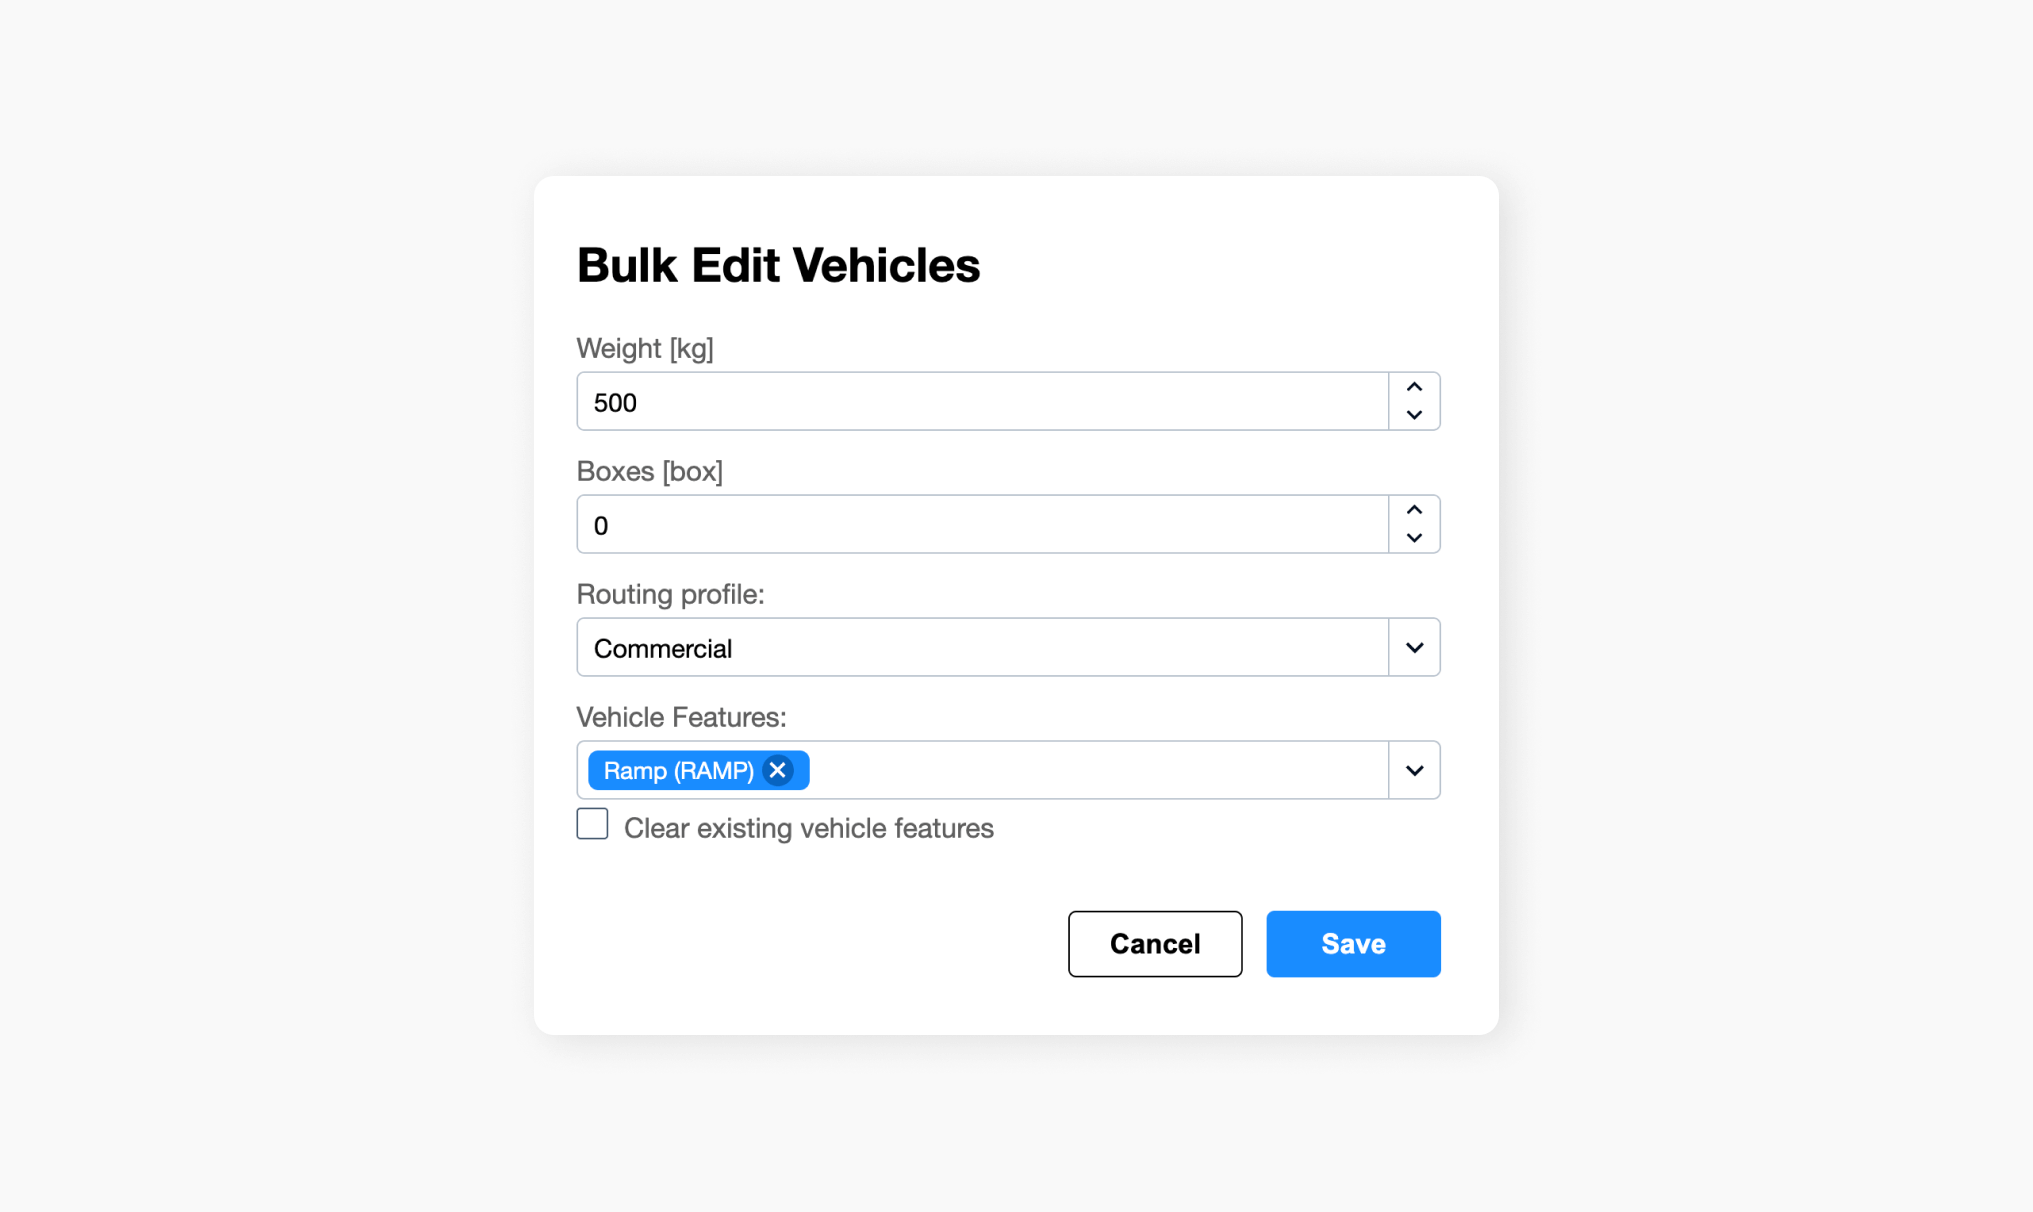The width and height of the screenshot is (2033, 1212).
Task: Click the Weight decrement arrow
Action: pos(1413,416)
